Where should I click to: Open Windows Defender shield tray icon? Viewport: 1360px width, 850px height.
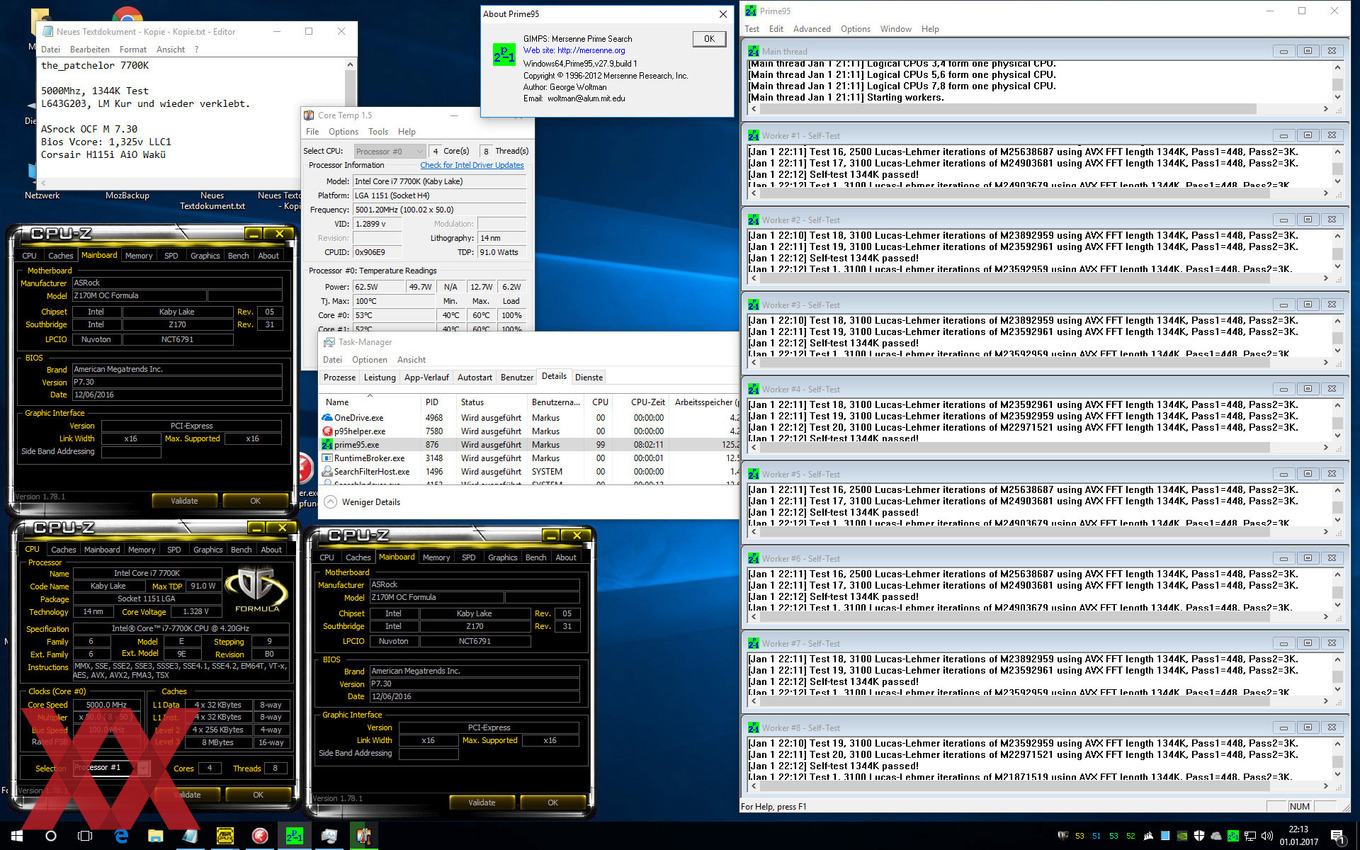point(1199,835)
